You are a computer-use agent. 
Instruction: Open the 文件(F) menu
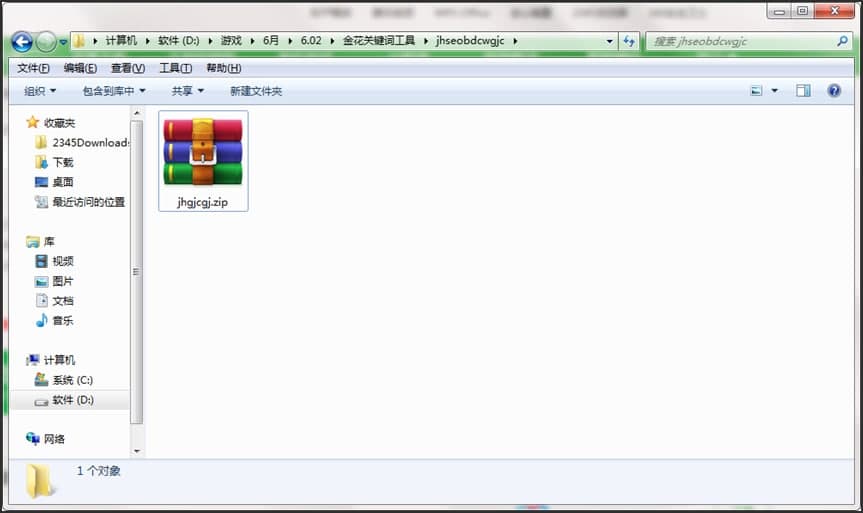pos(33,68)
